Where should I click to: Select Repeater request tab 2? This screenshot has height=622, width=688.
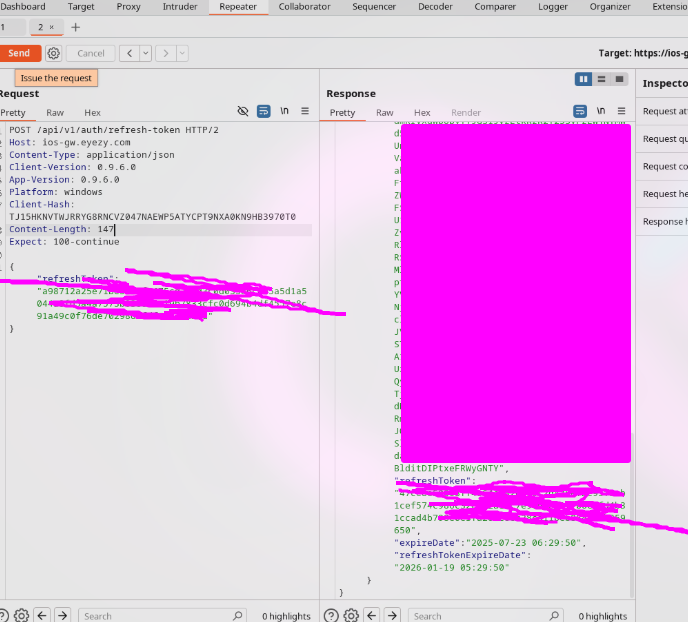41,27
